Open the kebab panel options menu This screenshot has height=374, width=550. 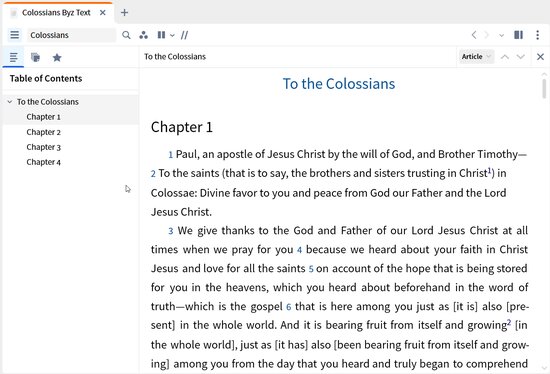point(537,35)
